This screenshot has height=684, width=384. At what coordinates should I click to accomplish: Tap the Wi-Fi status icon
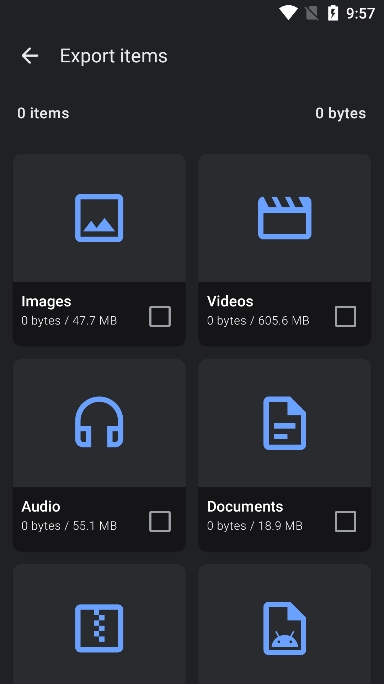[288, 13]
